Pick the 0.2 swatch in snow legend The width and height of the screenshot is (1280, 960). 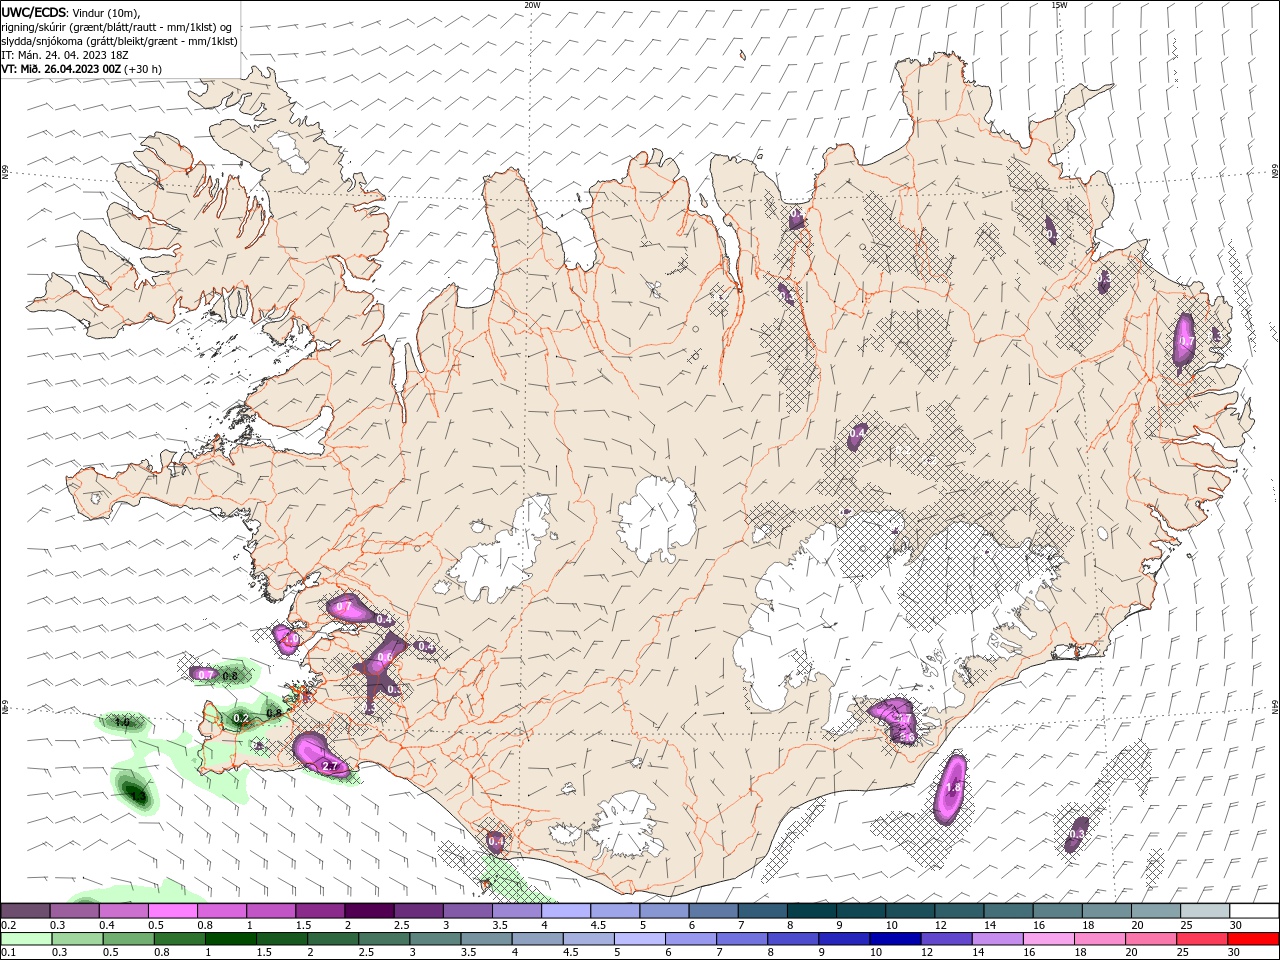(25, 911)
